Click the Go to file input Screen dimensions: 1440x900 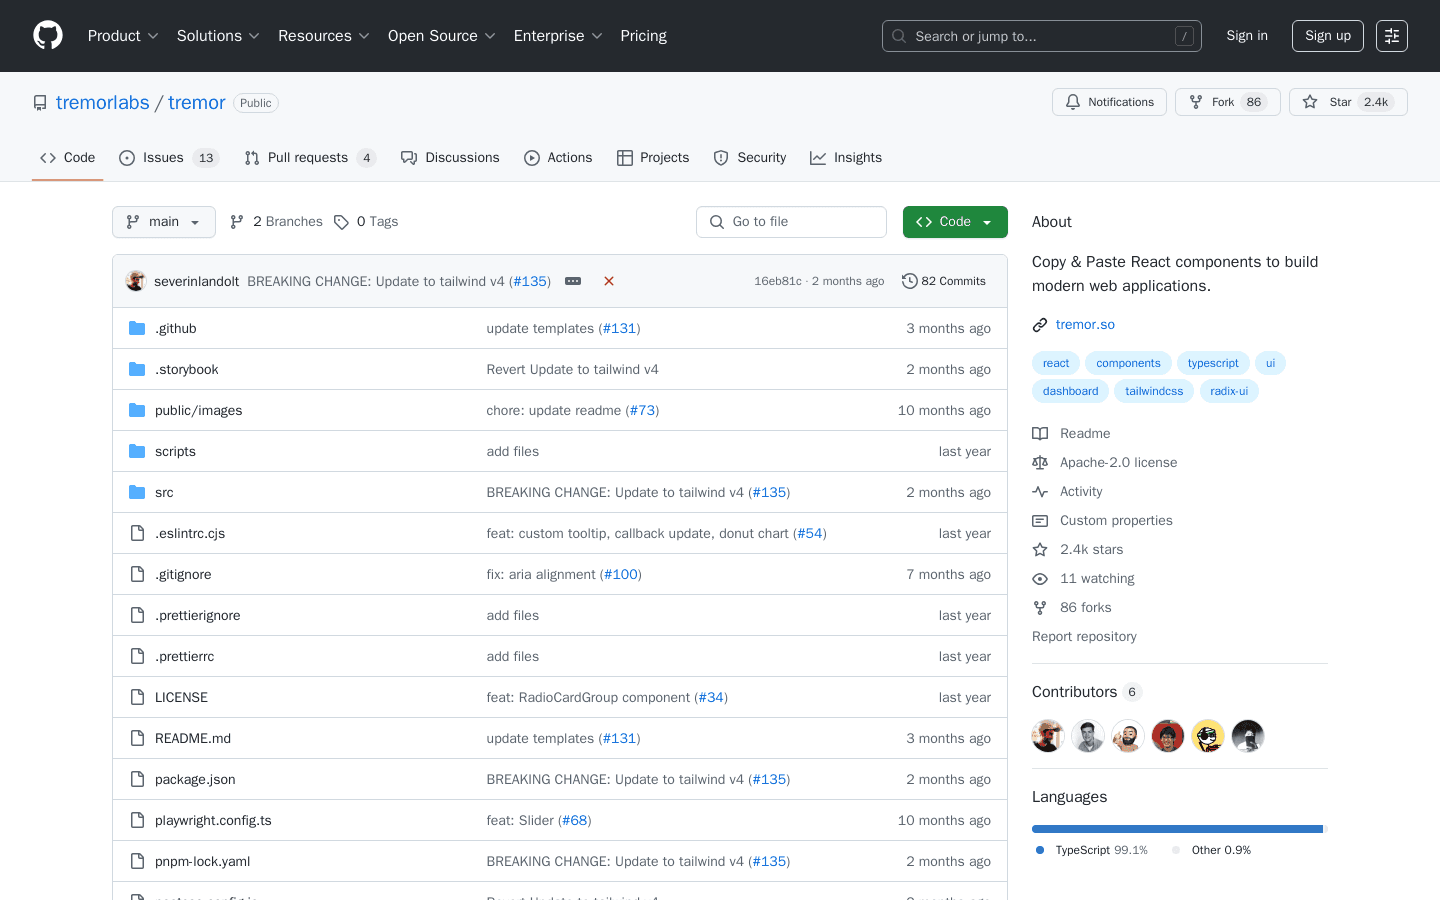click(x=791, y=222)
